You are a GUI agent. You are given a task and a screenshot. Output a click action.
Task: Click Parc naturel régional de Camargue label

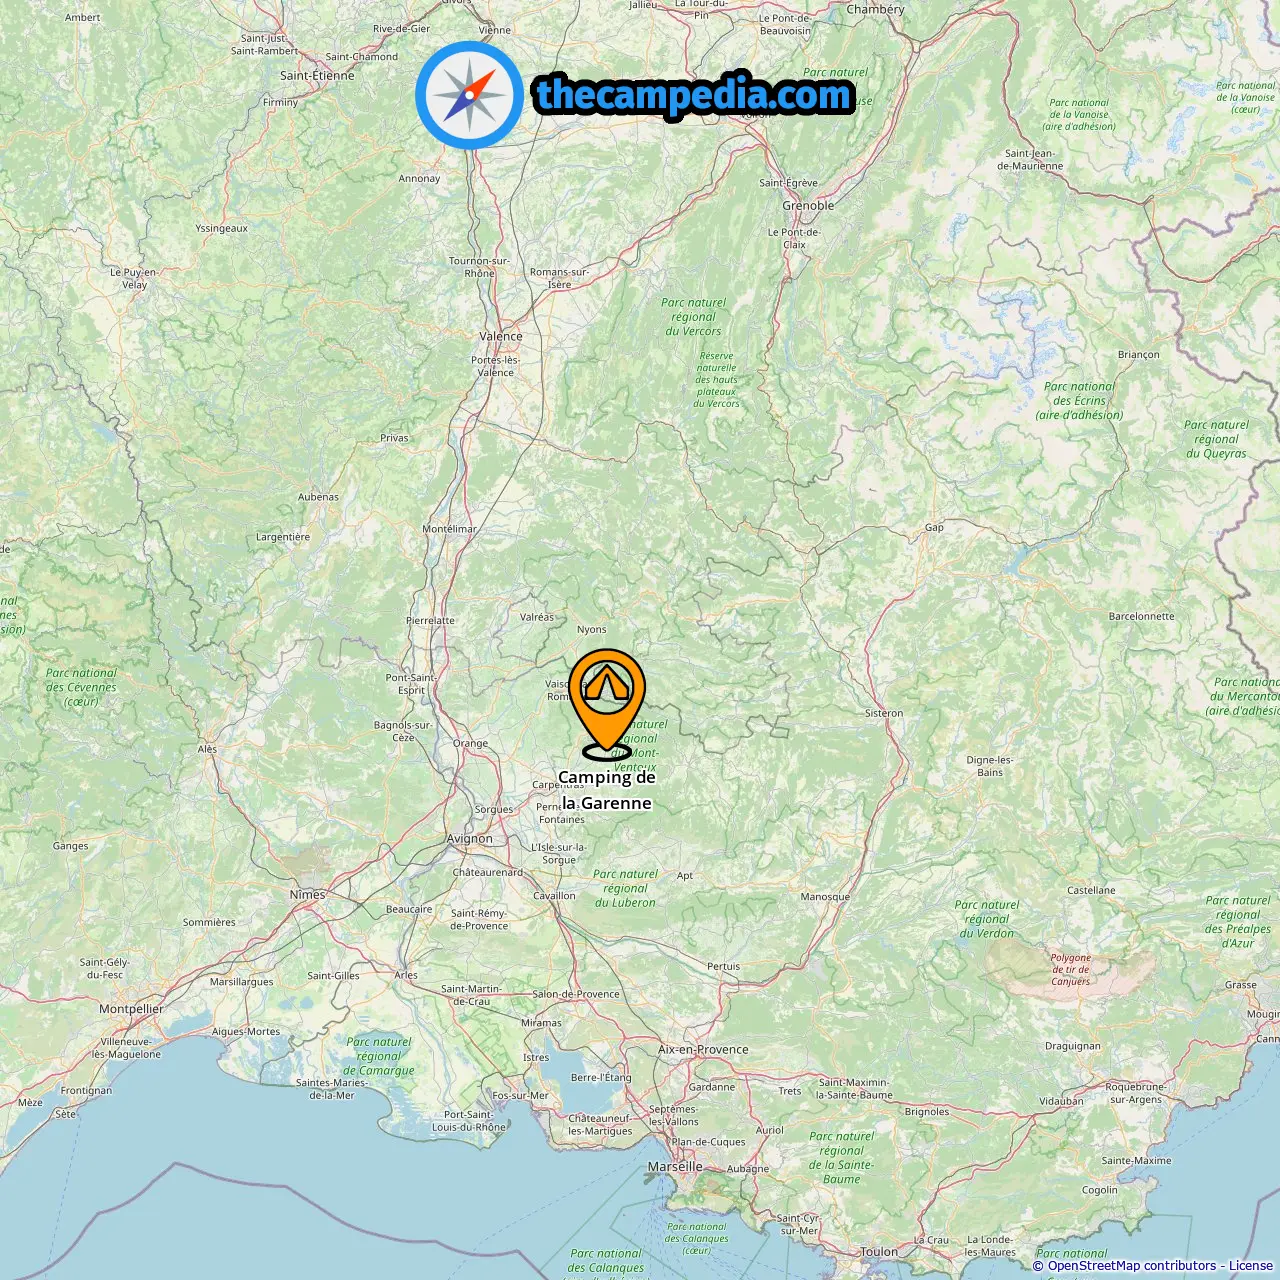(x=379, y=1056)
